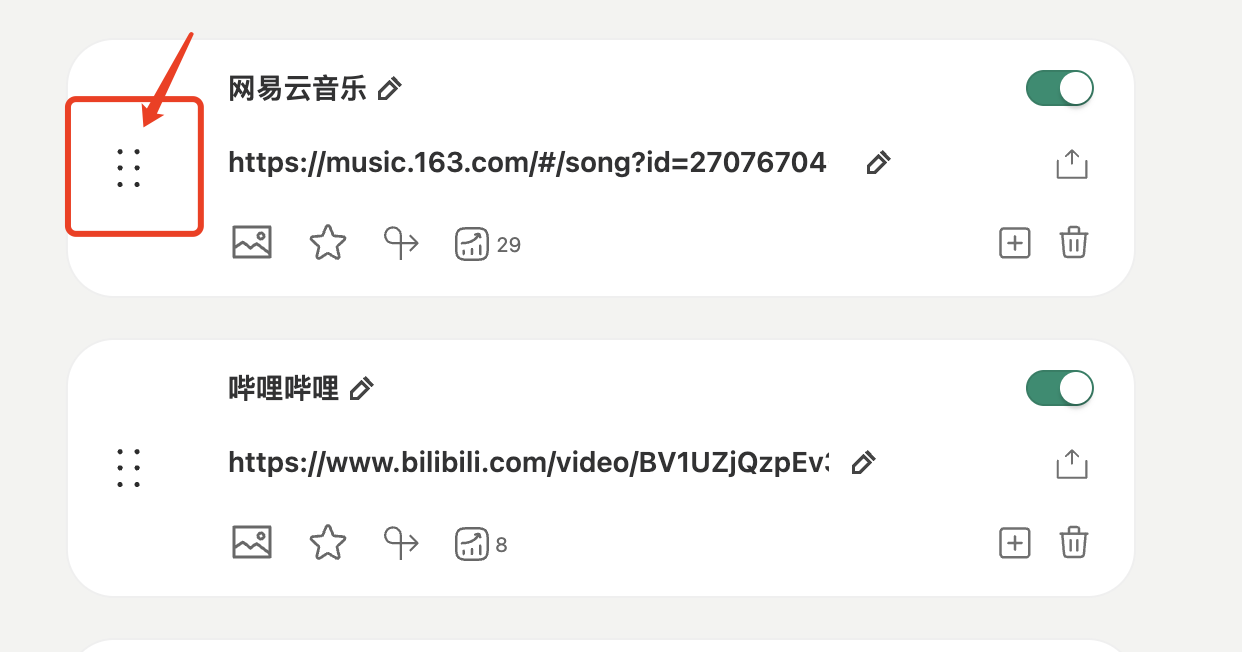This screenshot has width=1242, height=652.
Task: View click analytics showing 8
Action: coord(472,544)
